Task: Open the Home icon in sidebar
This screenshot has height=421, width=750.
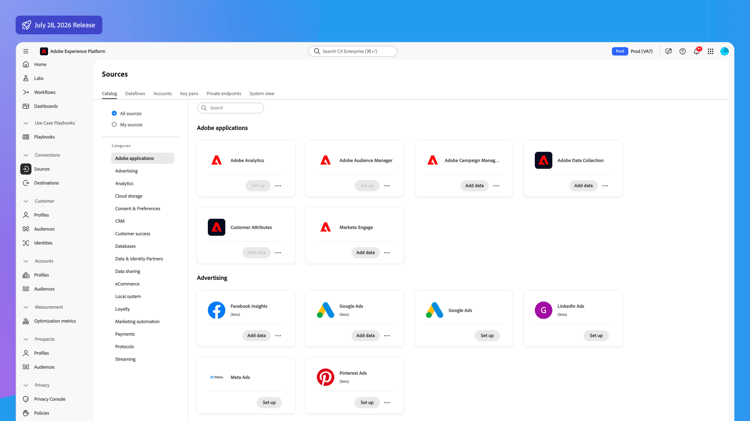Action: (26, 64)
